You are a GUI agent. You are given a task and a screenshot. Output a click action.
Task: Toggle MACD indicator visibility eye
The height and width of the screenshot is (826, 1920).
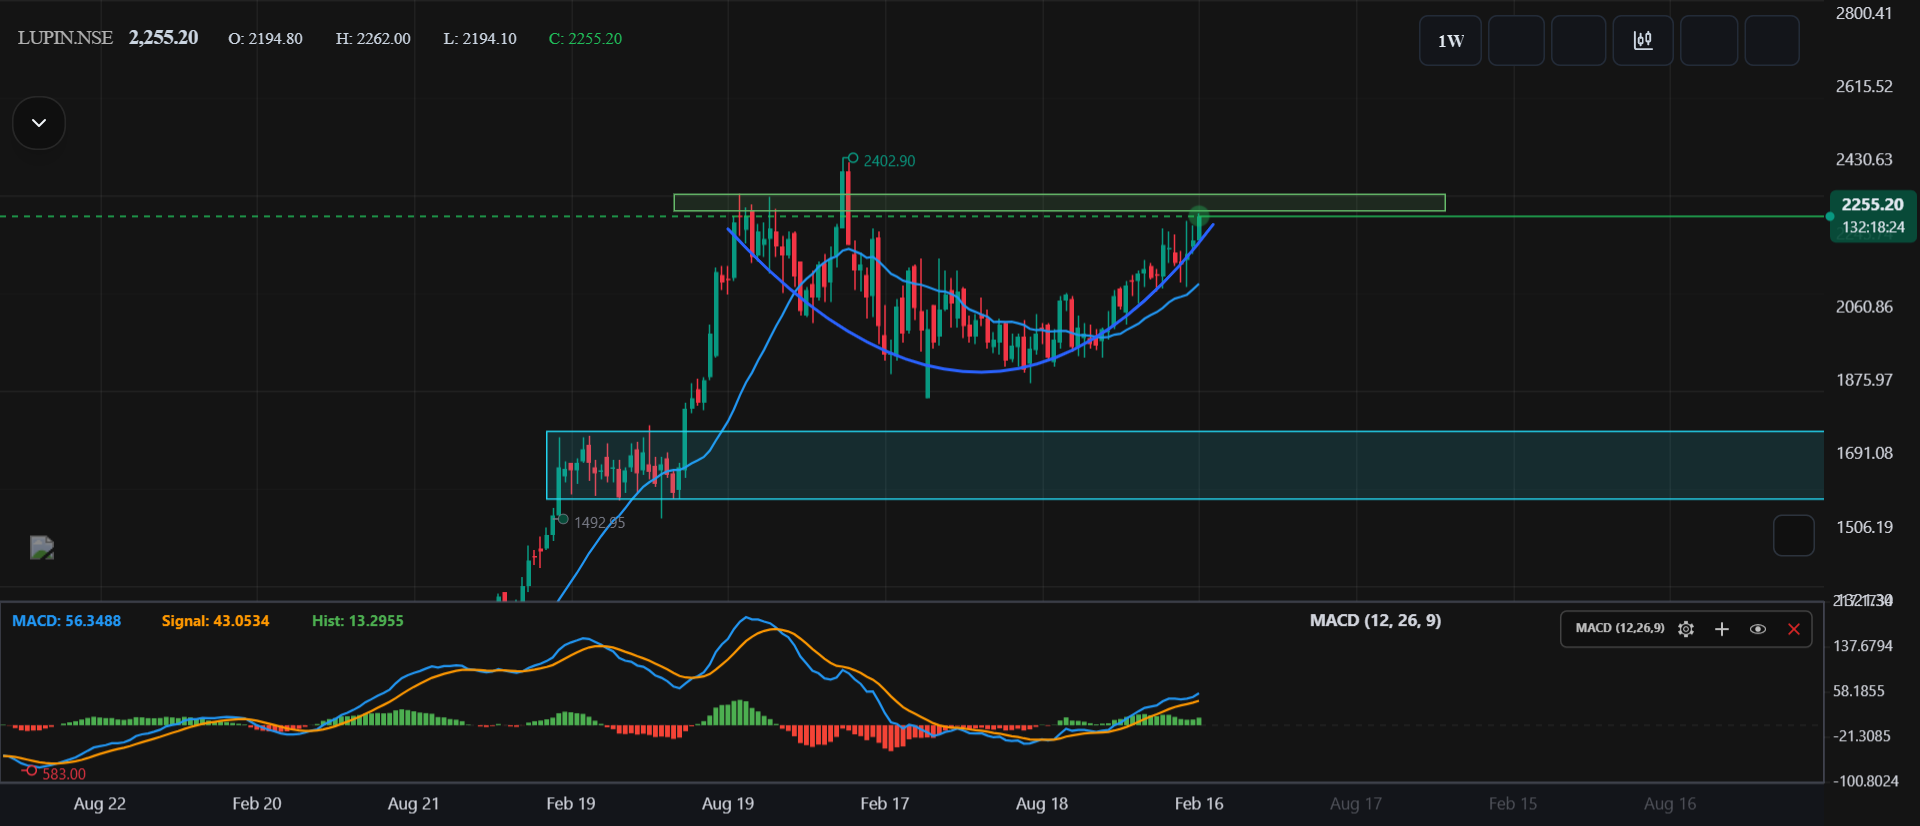tap(1758, 629)
